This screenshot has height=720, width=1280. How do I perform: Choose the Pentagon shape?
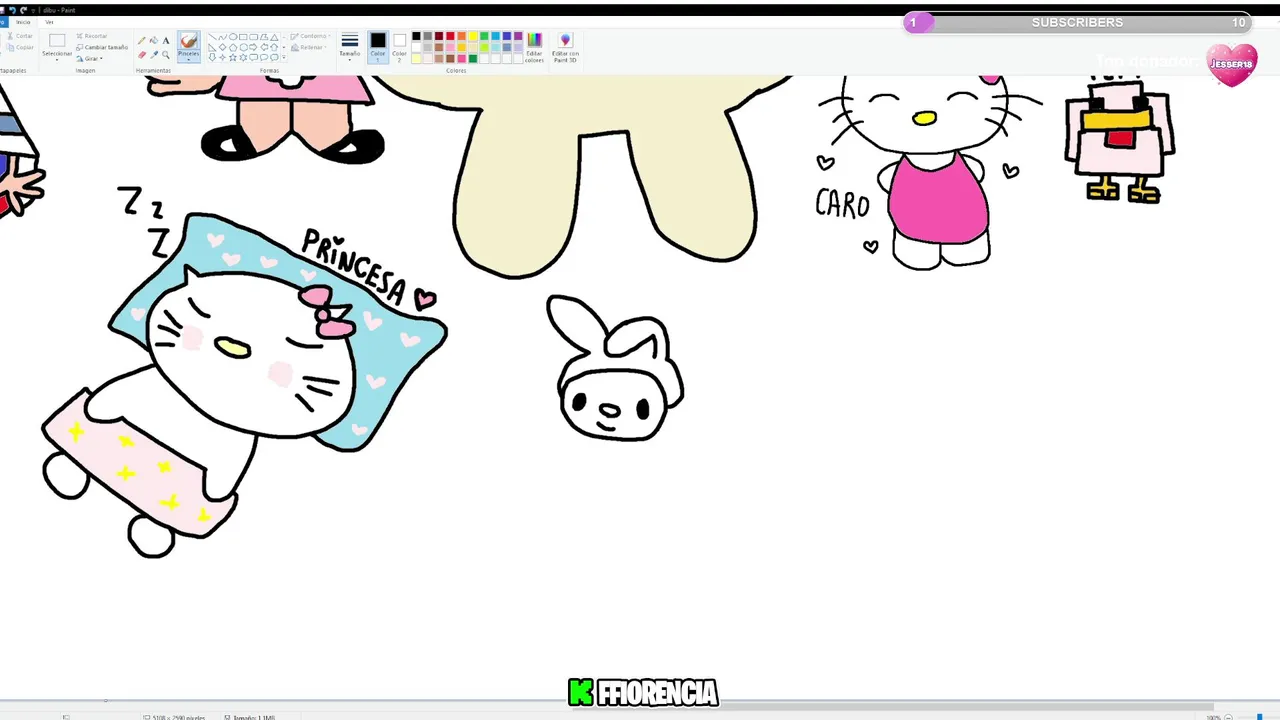[233, 47]
